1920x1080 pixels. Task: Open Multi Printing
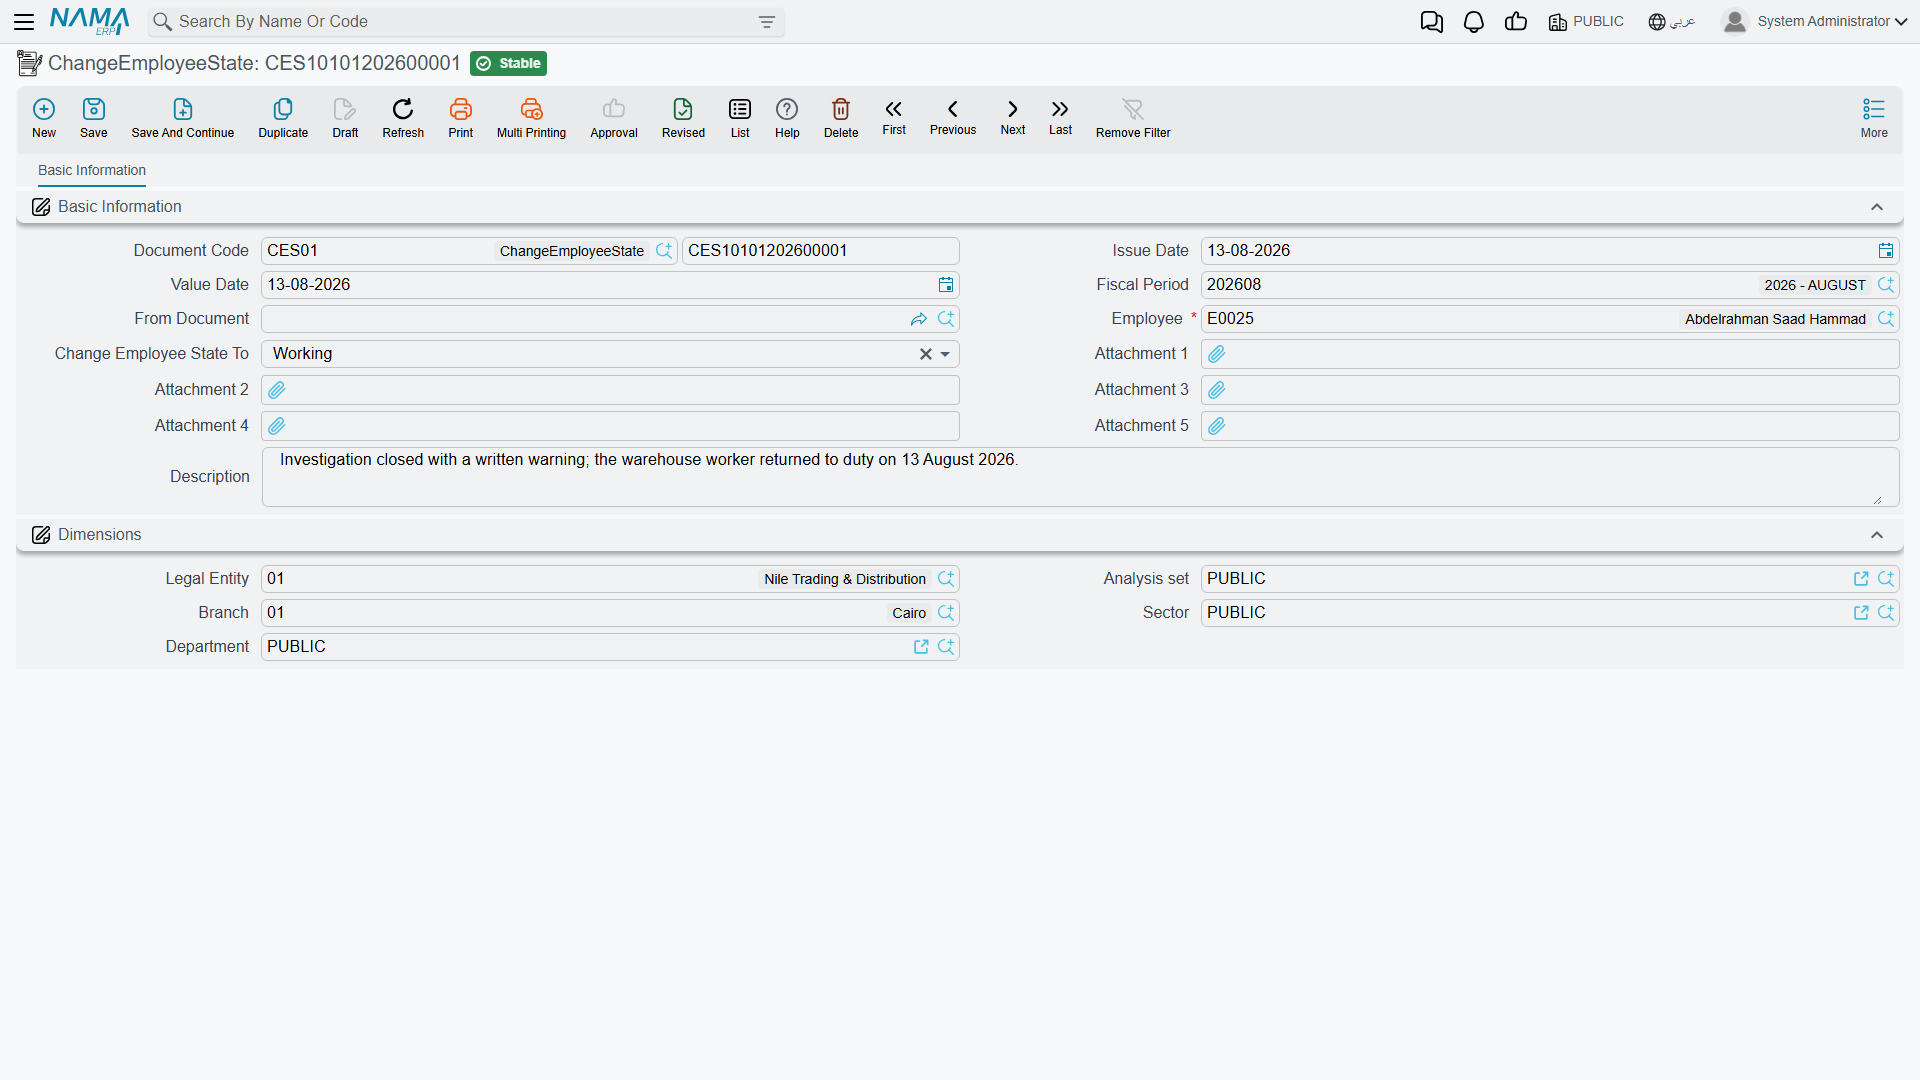coord(531,118)
